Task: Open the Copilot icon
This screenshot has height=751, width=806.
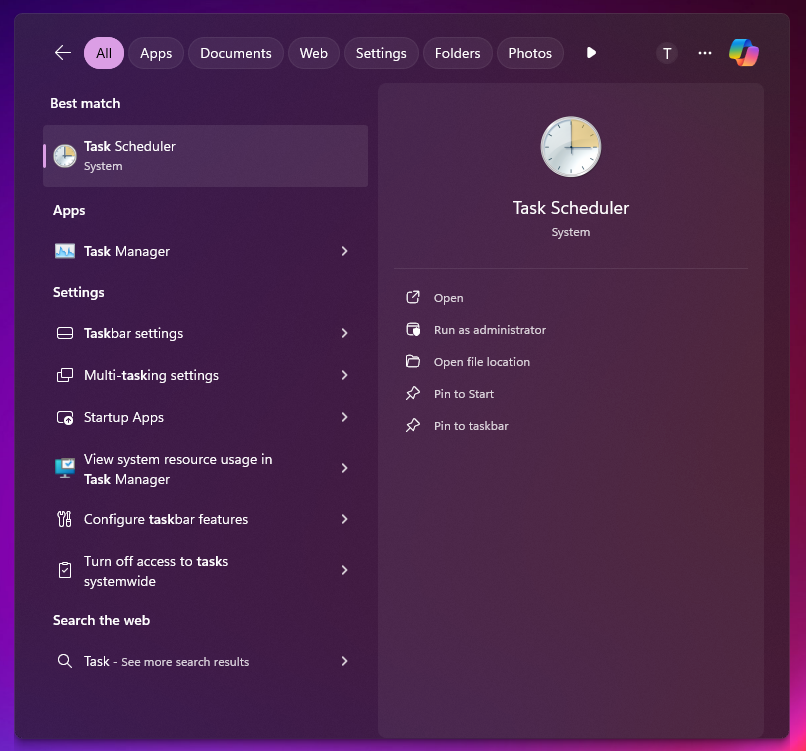Action: (743, 53)
